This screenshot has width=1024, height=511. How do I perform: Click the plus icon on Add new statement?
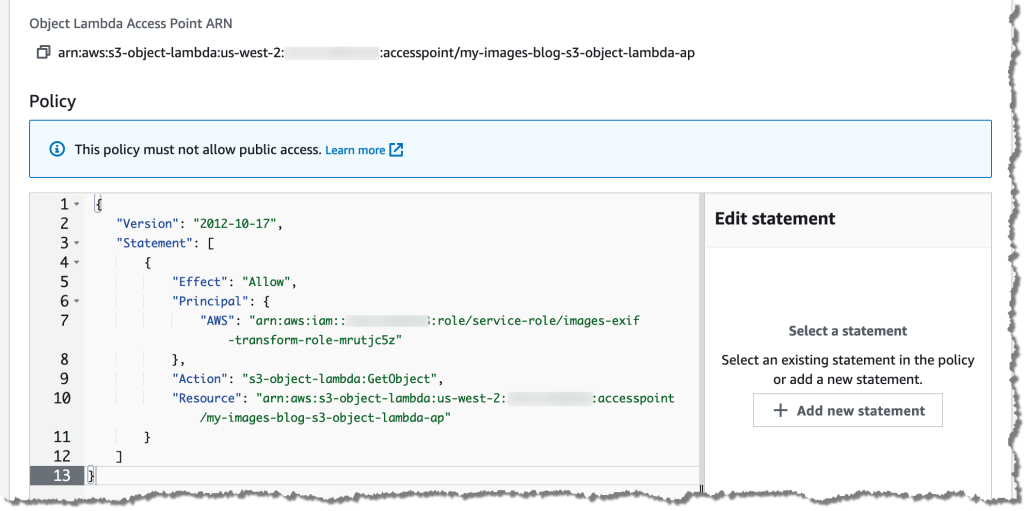click(781, 411)
